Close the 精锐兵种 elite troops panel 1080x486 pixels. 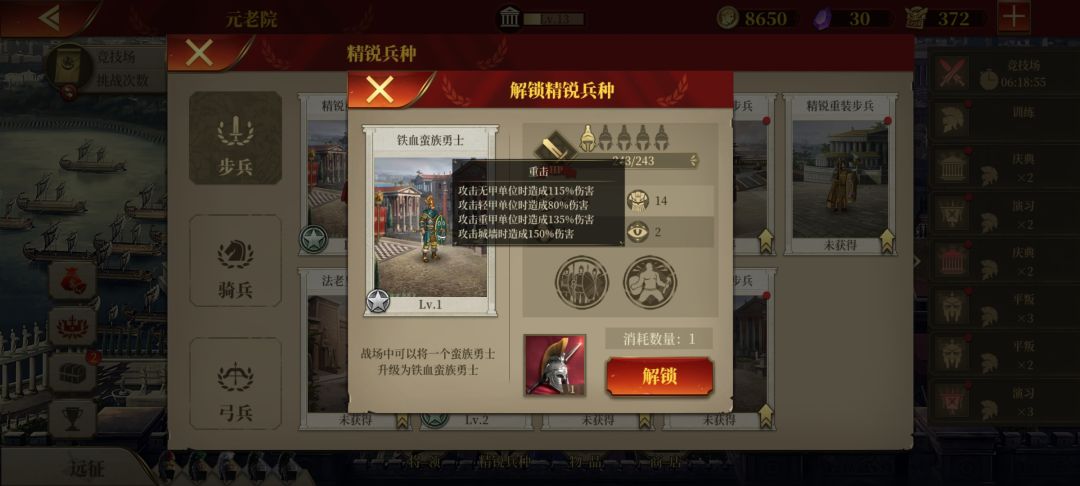point(199,53)
